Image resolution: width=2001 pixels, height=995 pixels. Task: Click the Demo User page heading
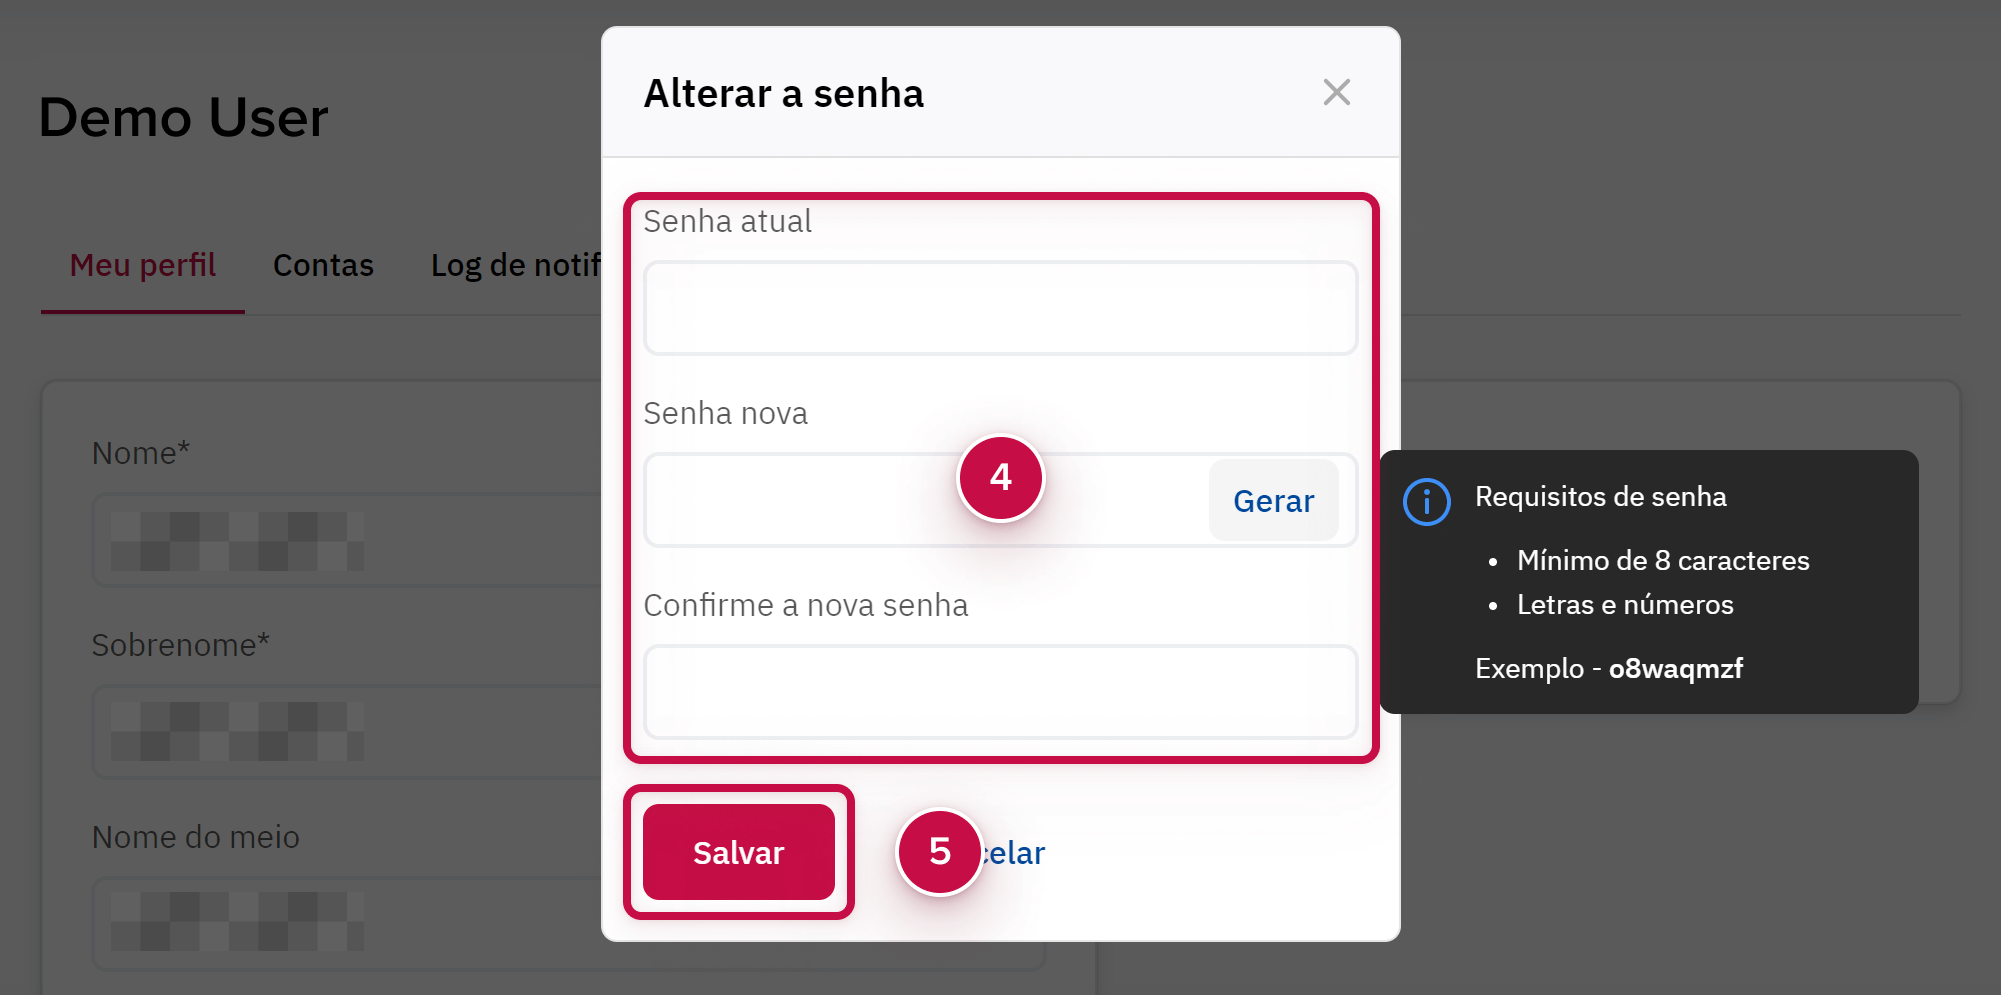point(183,118)
